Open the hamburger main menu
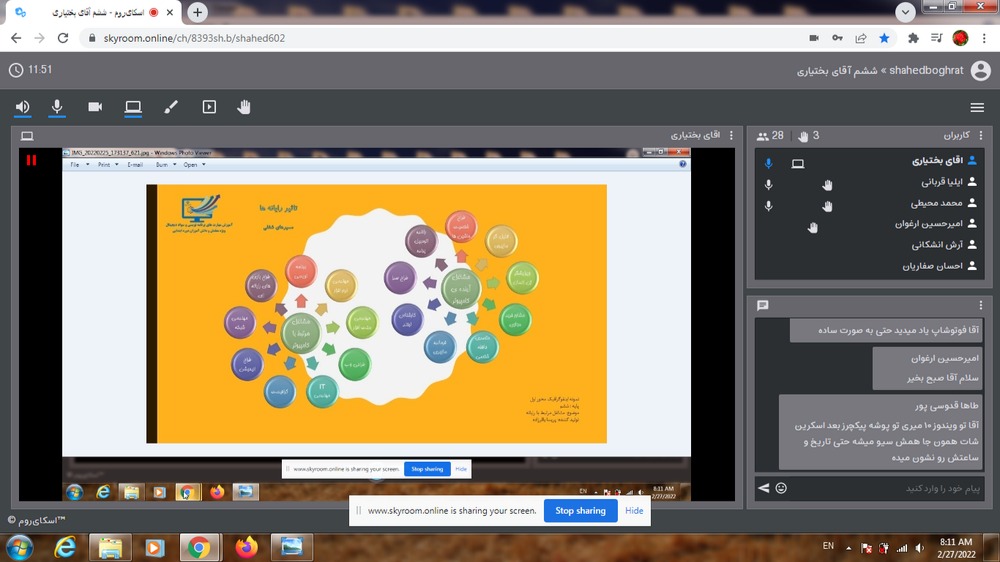This screenshot has width=1000, height=562. click(977, 108)
